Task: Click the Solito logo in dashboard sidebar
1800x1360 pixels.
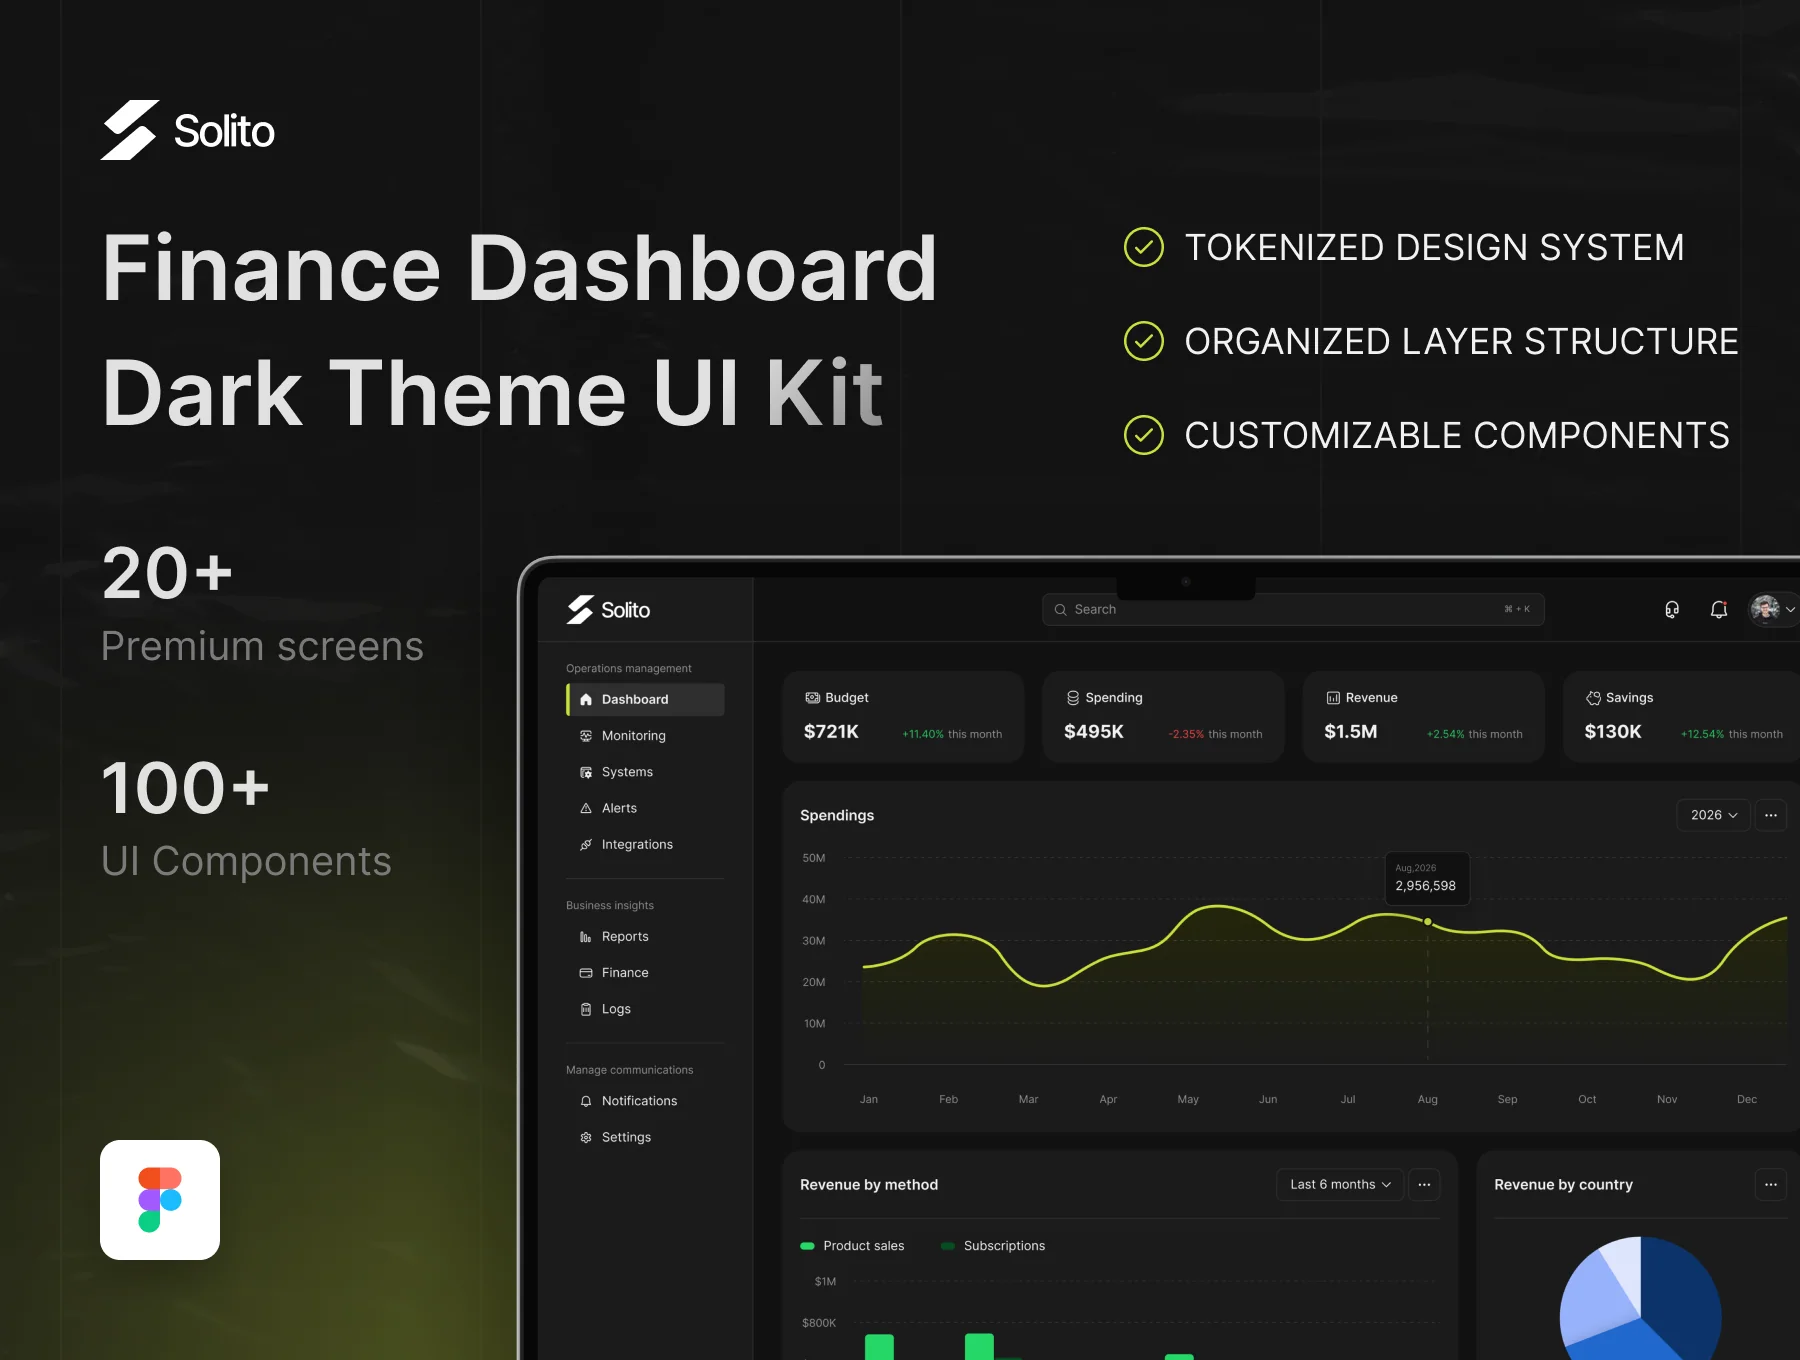Action: 608,610
